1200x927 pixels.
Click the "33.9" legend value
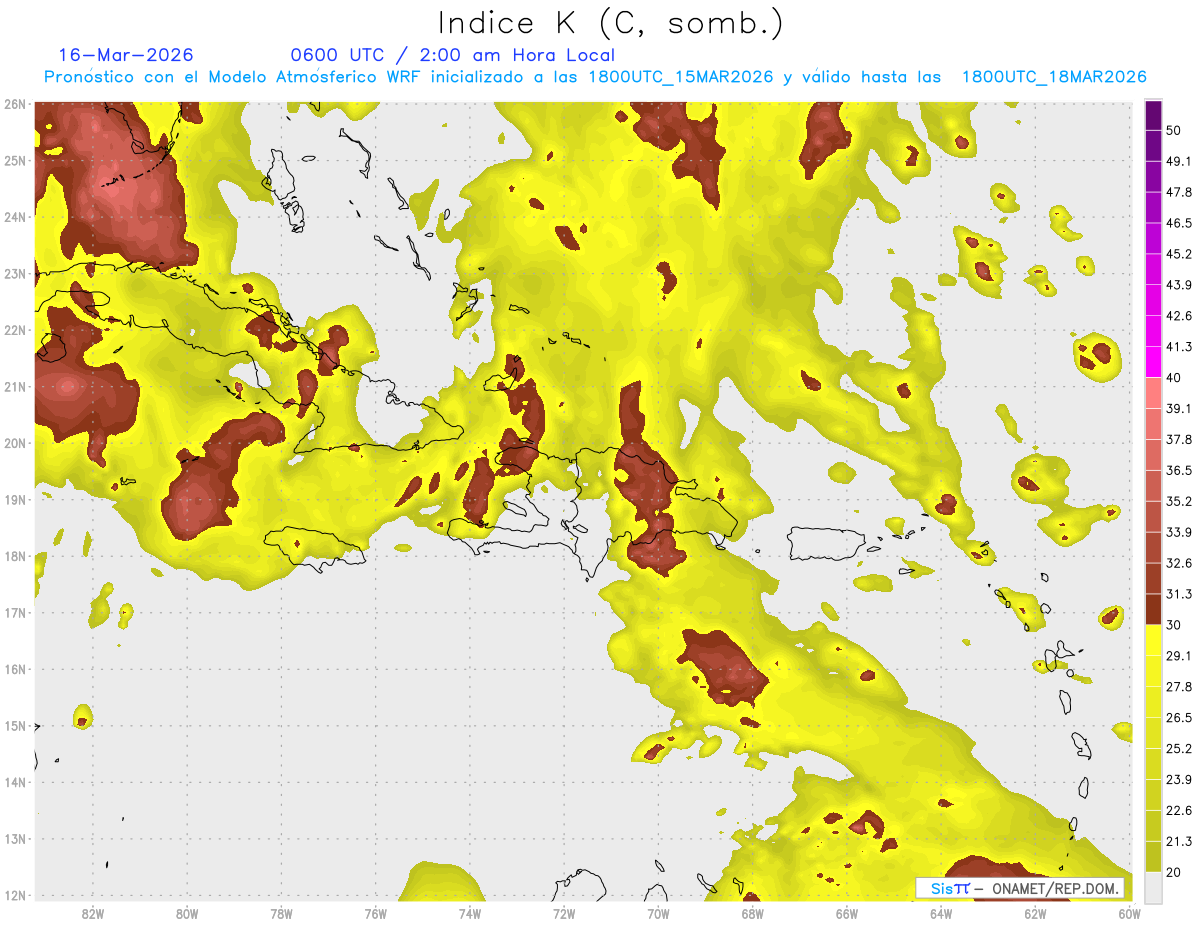click(x=1179, y=532)
